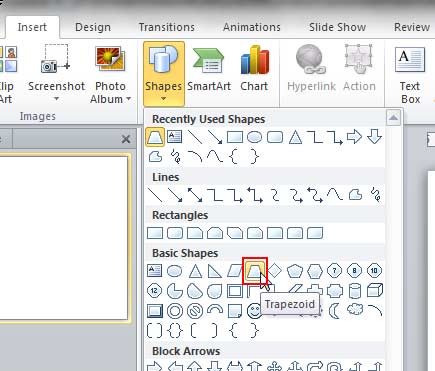Switch to the Design tab
The height and width of the screenshot is (371, 435).
pos(93,27)
